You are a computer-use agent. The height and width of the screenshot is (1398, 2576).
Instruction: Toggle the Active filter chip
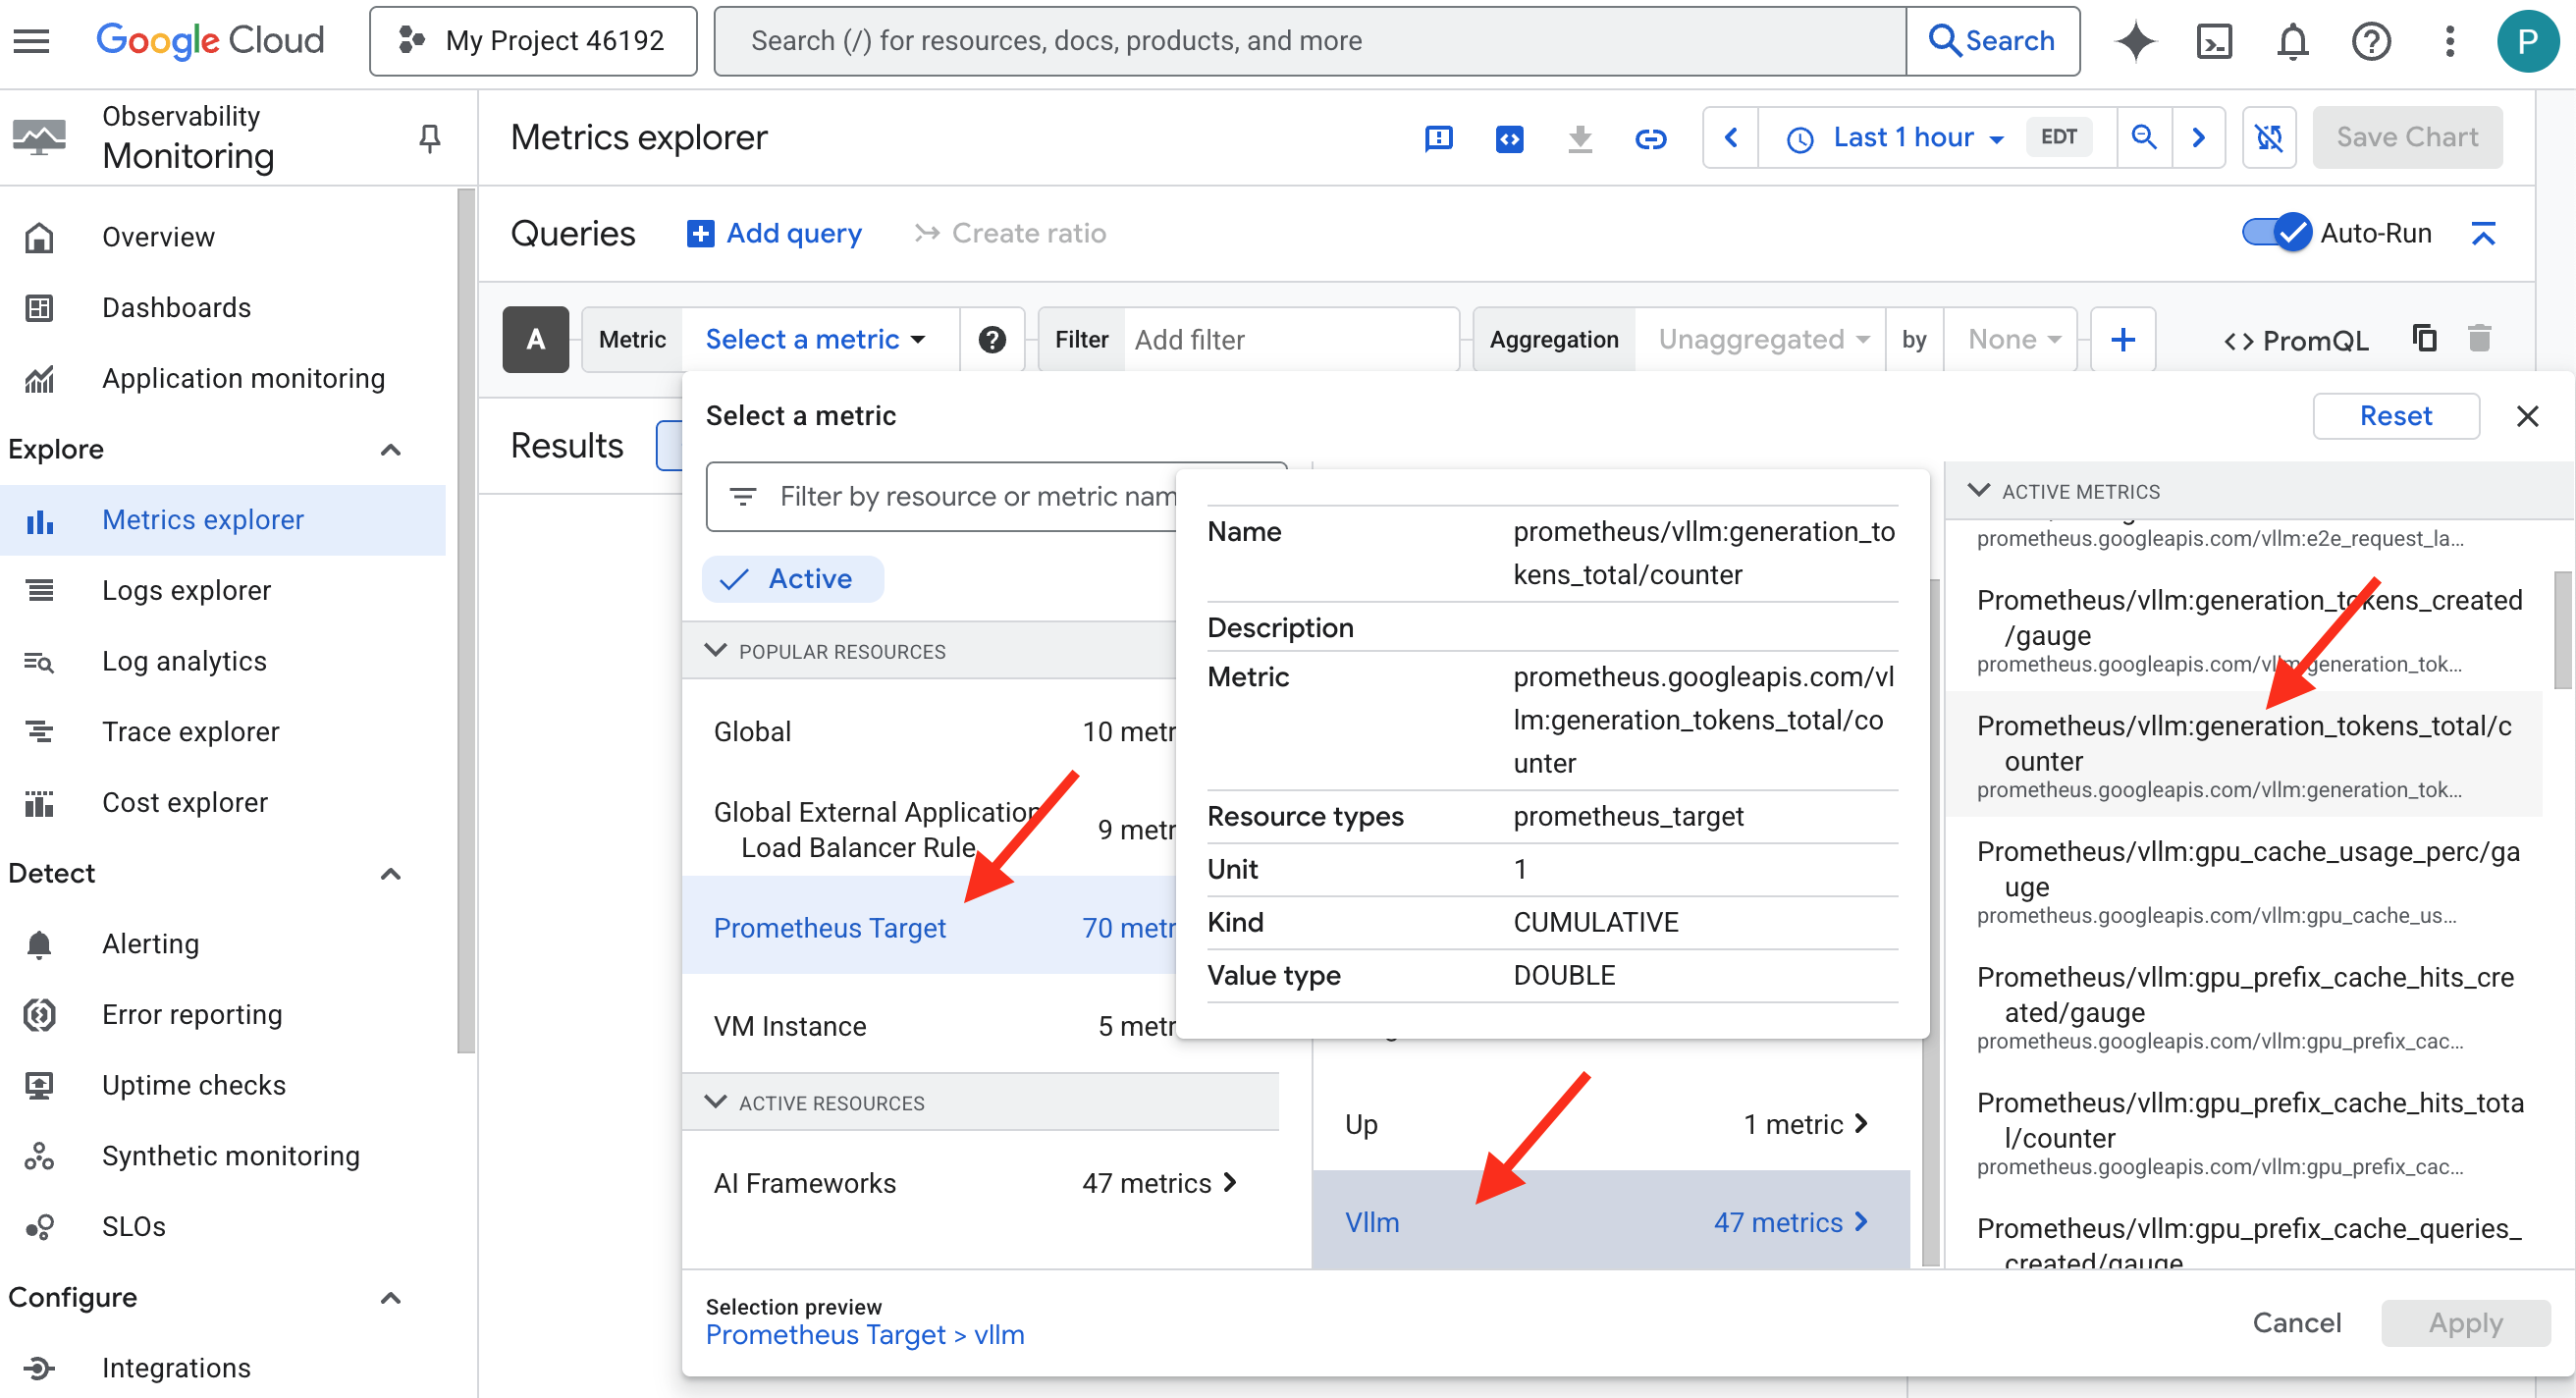click(792, 579)
